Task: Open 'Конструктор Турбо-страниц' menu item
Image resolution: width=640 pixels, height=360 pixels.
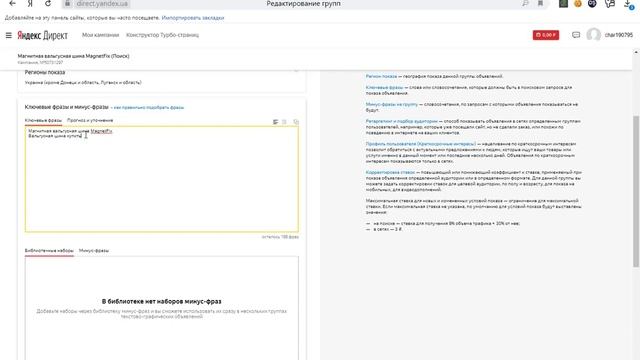Action: [x=162, y=35]
